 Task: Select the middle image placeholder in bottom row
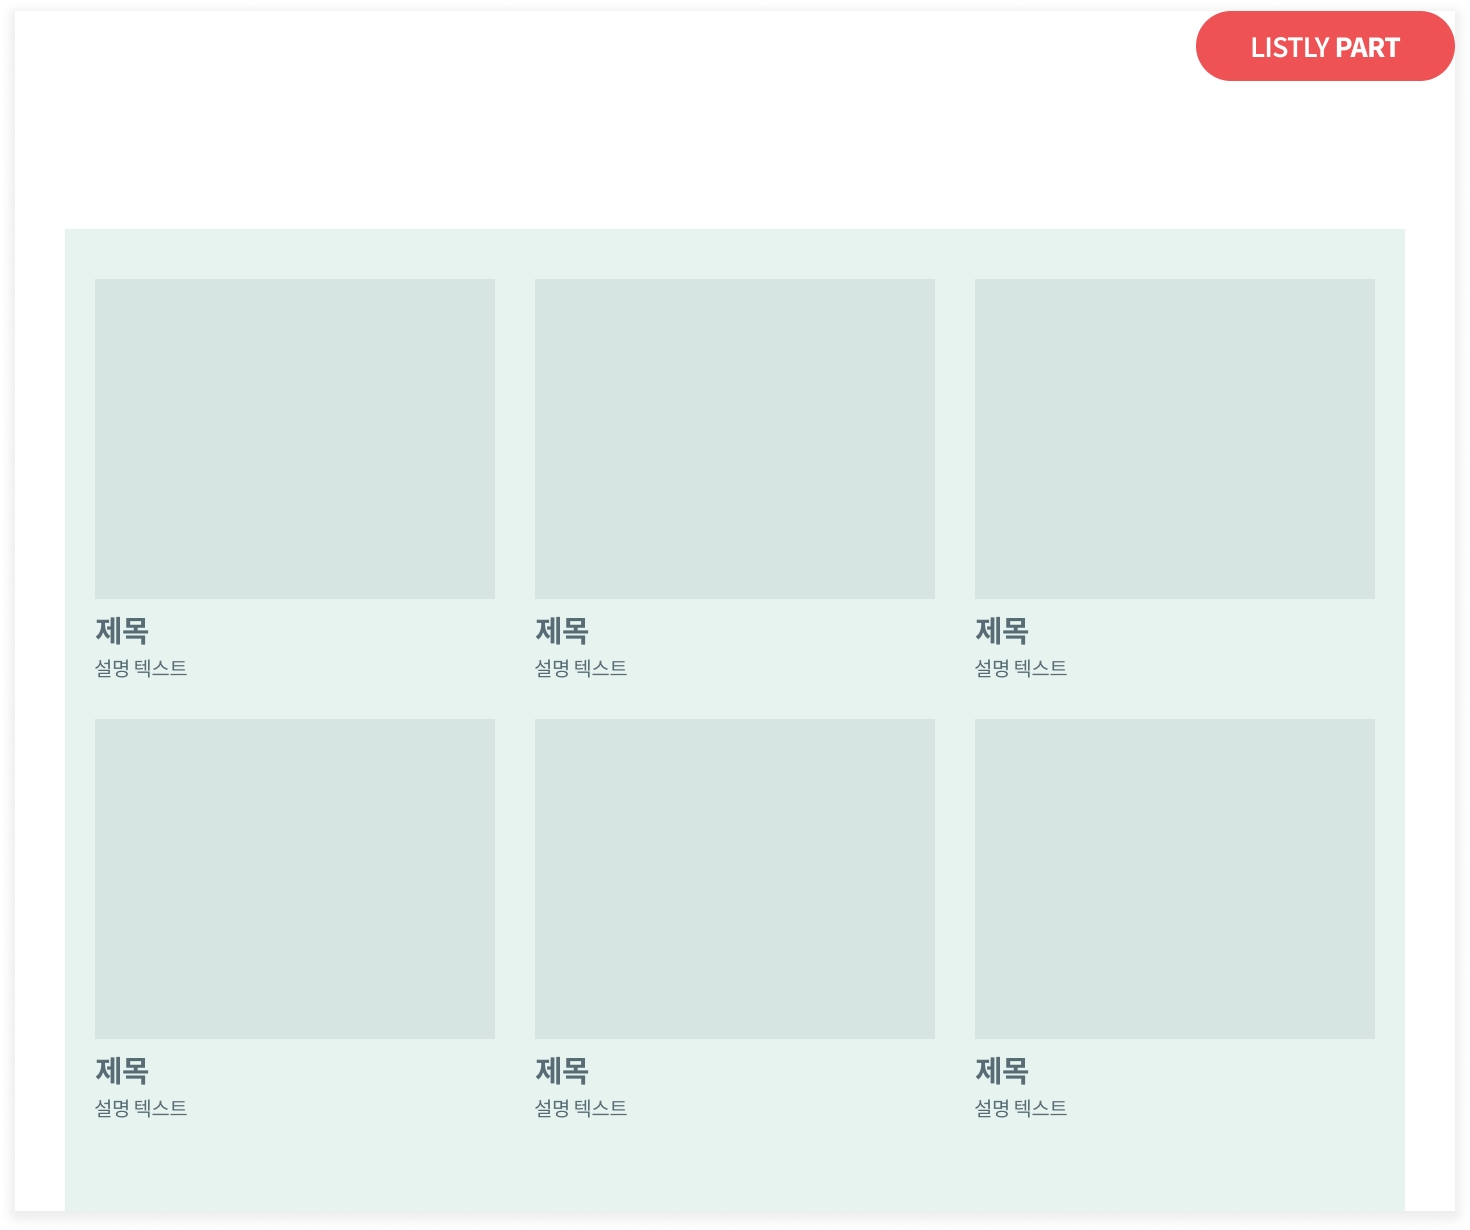[735, 879]
